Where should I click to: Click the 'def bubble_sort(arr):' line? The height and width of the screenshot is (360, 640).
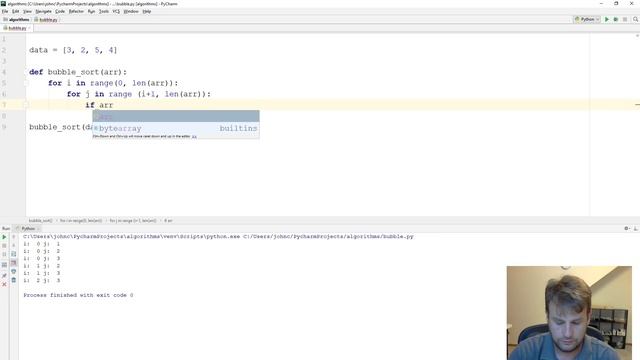click(78, 72)
